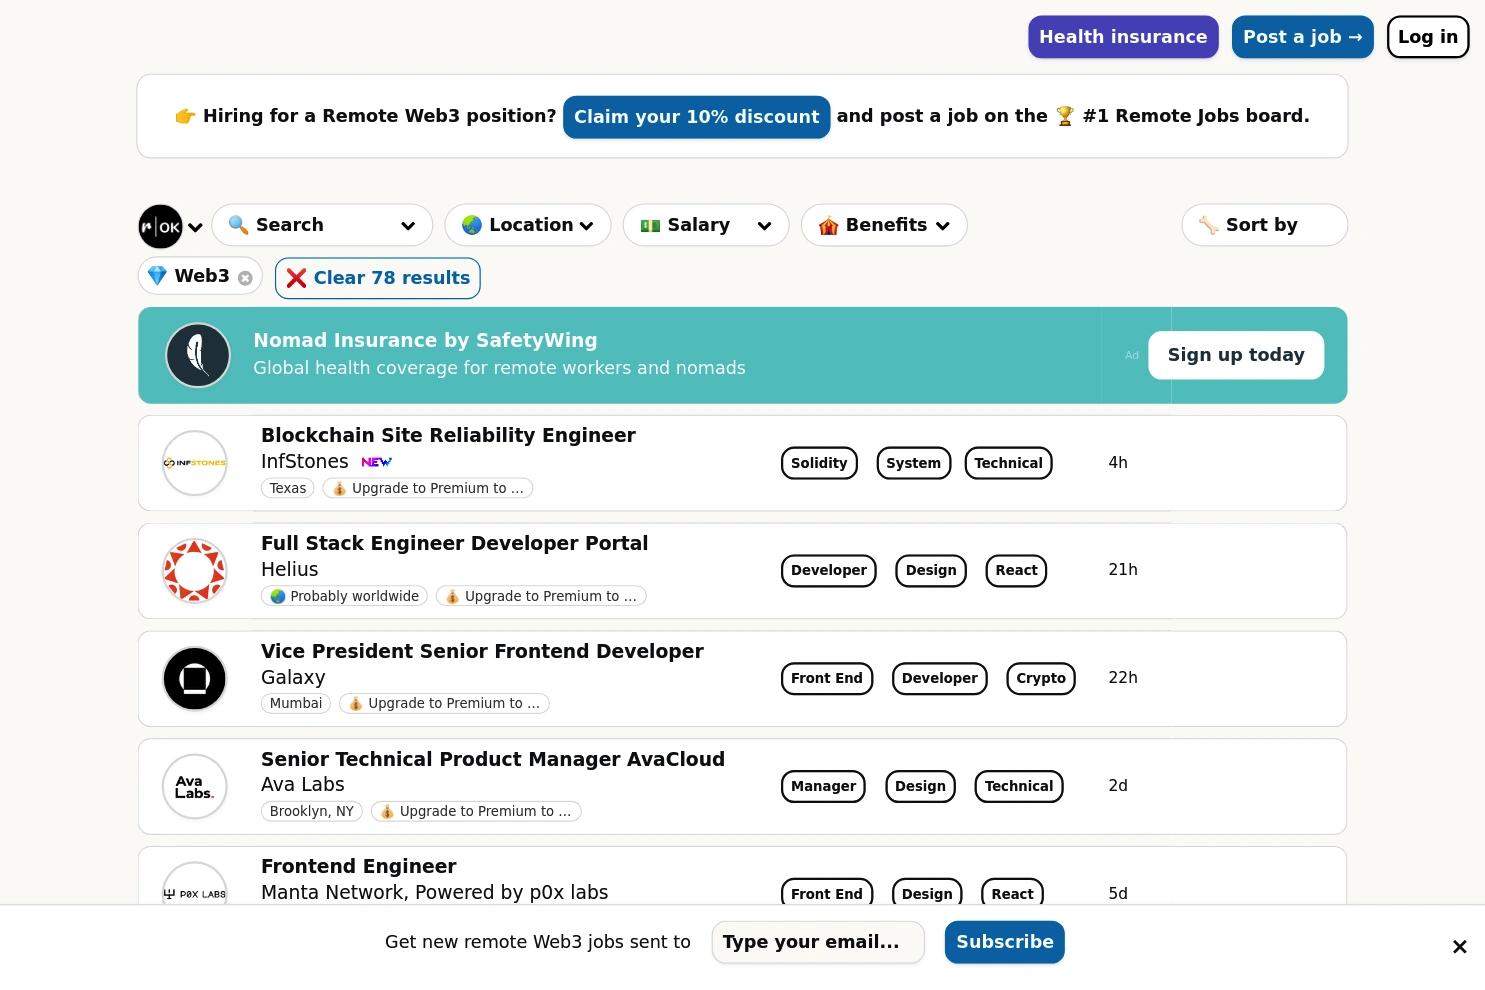Click Upgrade to Premium on Ava Labs job
Viewport: 1485px width, 990px height.
tap(476, 811)
